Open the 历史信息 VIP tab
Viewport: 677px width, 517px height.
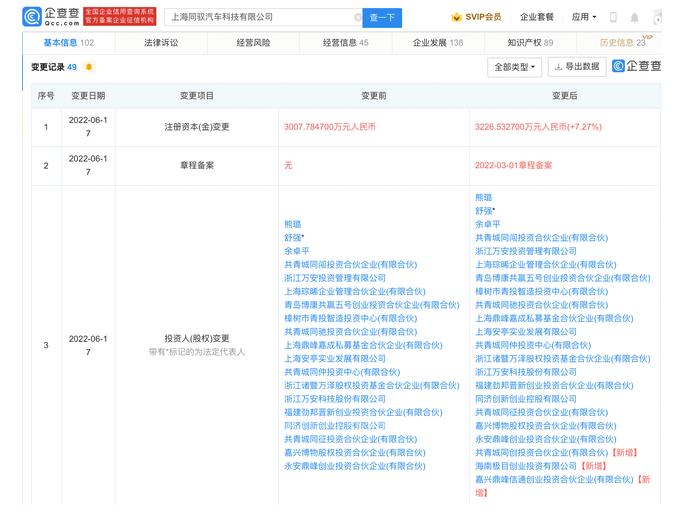tap(622, 43)
